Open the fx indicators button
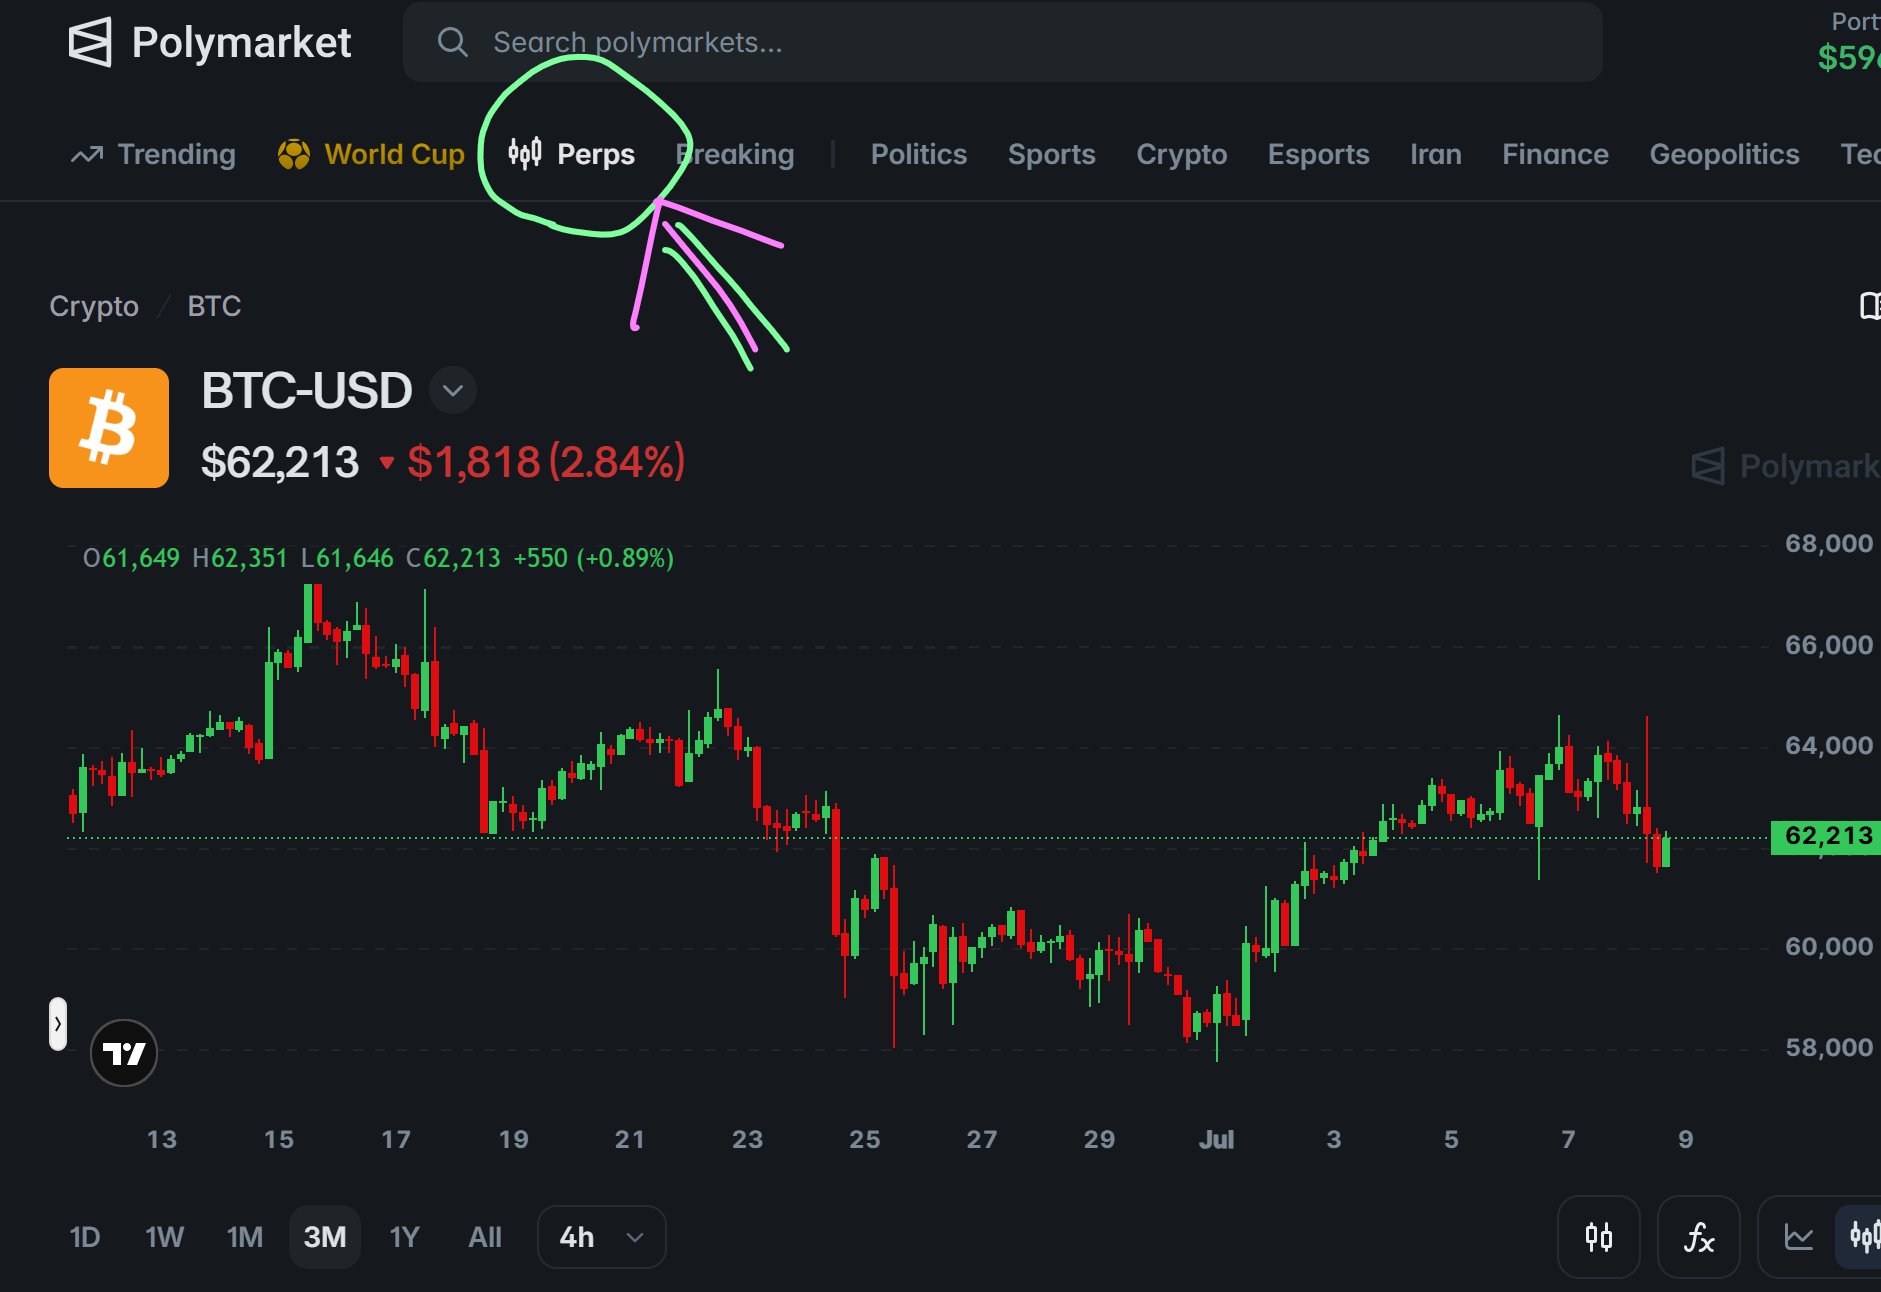 pyautogui.click(x=1699, y=1237)
